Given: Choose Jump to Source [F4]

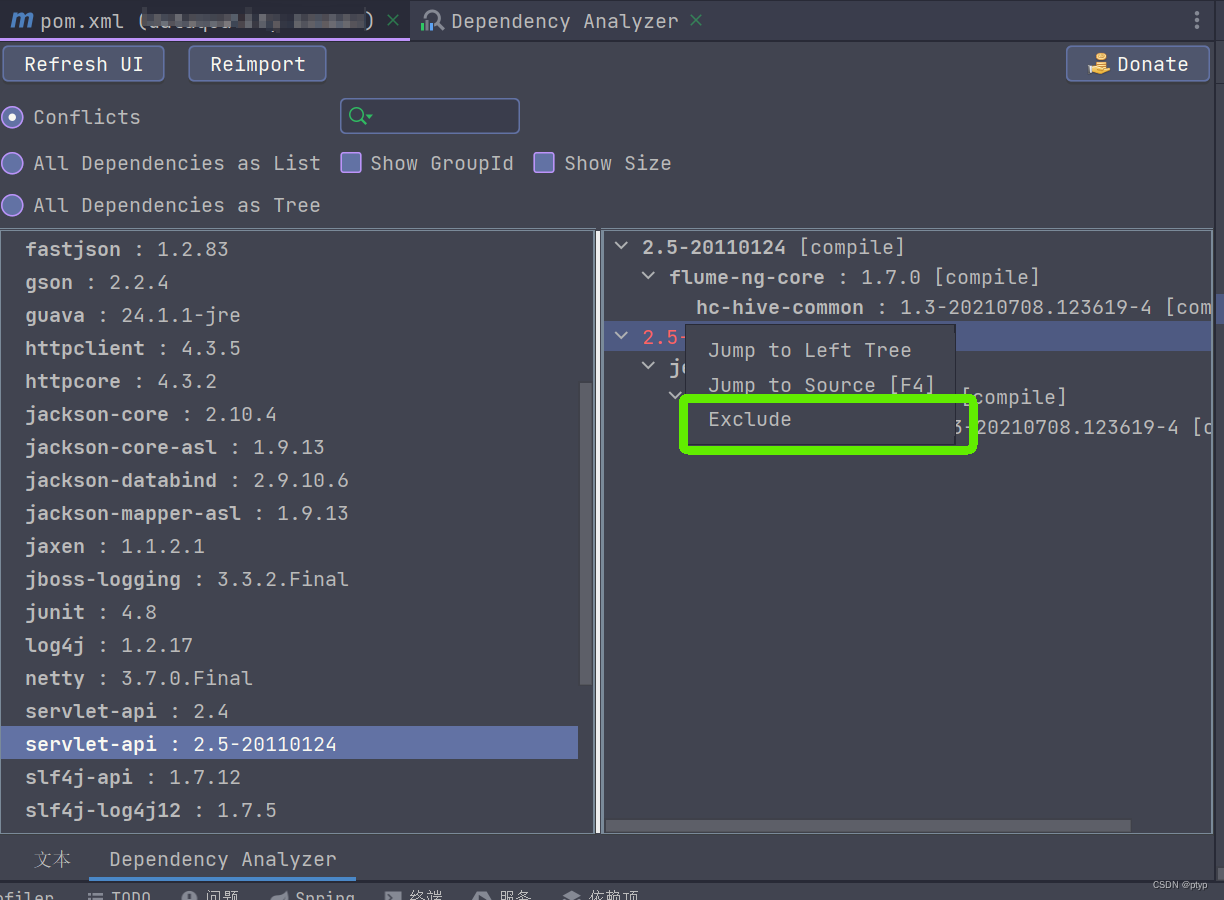Looking at the screenshot, I should tap(820, 385).
